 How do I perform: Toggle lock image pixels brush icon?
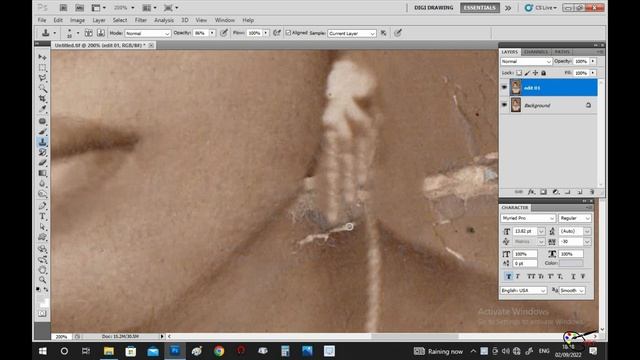pos(527,73)
